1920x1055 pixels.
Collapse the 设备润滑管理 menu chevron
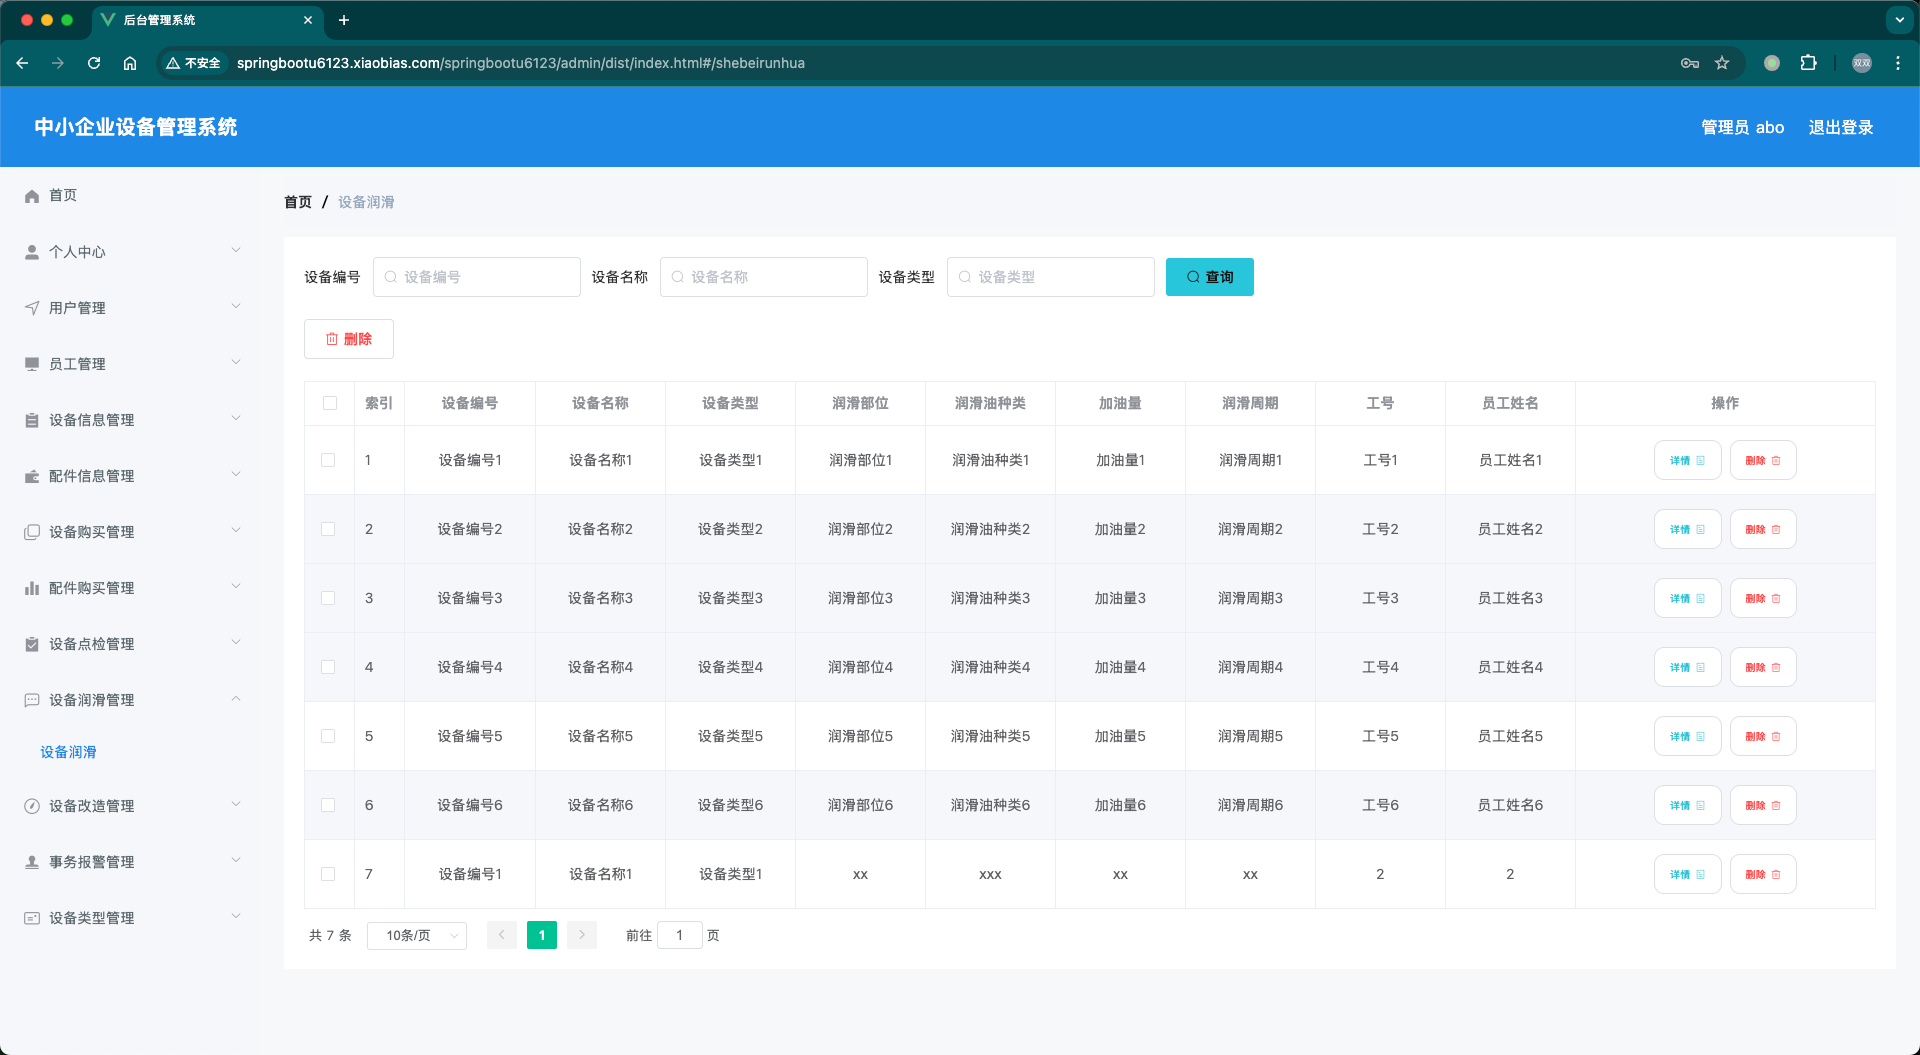[236, 698]
